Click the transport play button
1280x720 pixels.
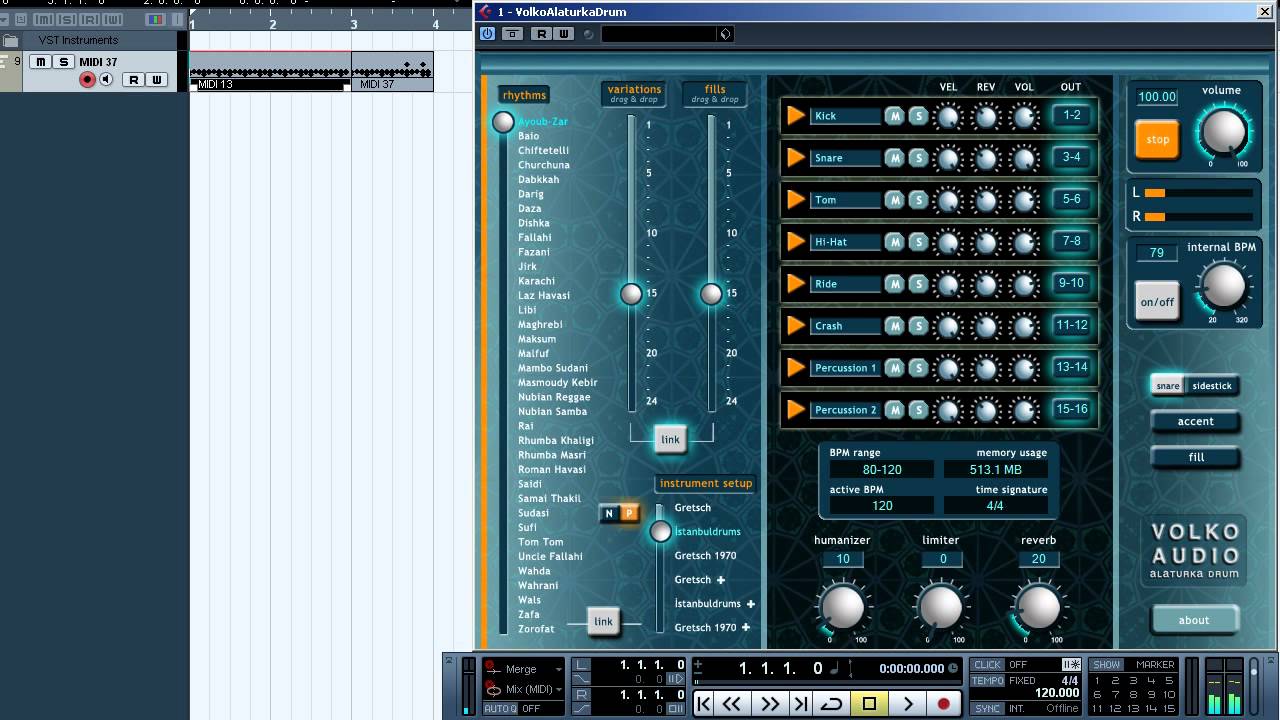[908, 704]
